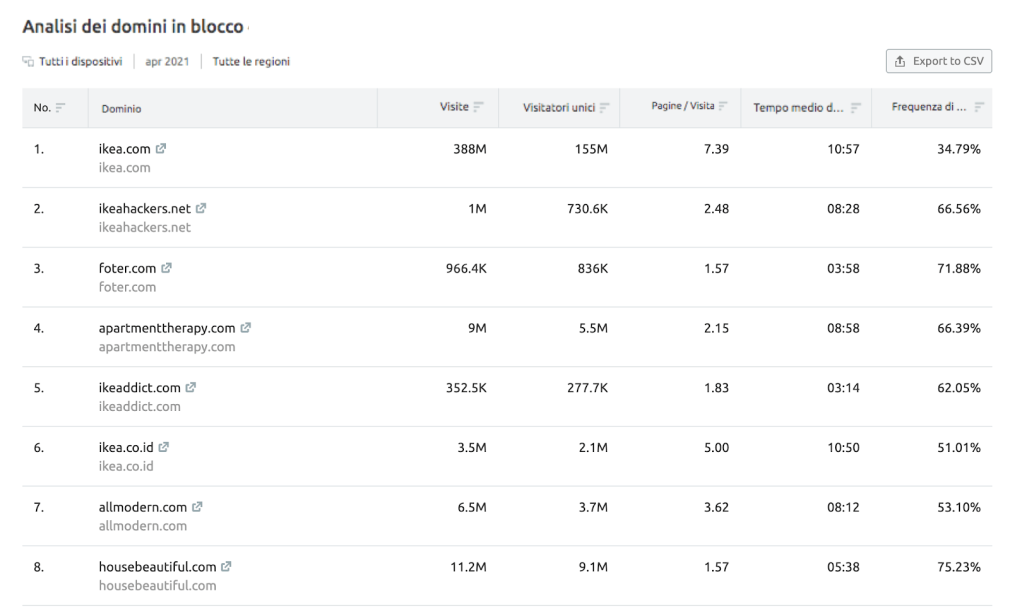This screenshot has height=613, width=1010.
Task: Open ikea.co.id external link icon
Action: [164, 447]
